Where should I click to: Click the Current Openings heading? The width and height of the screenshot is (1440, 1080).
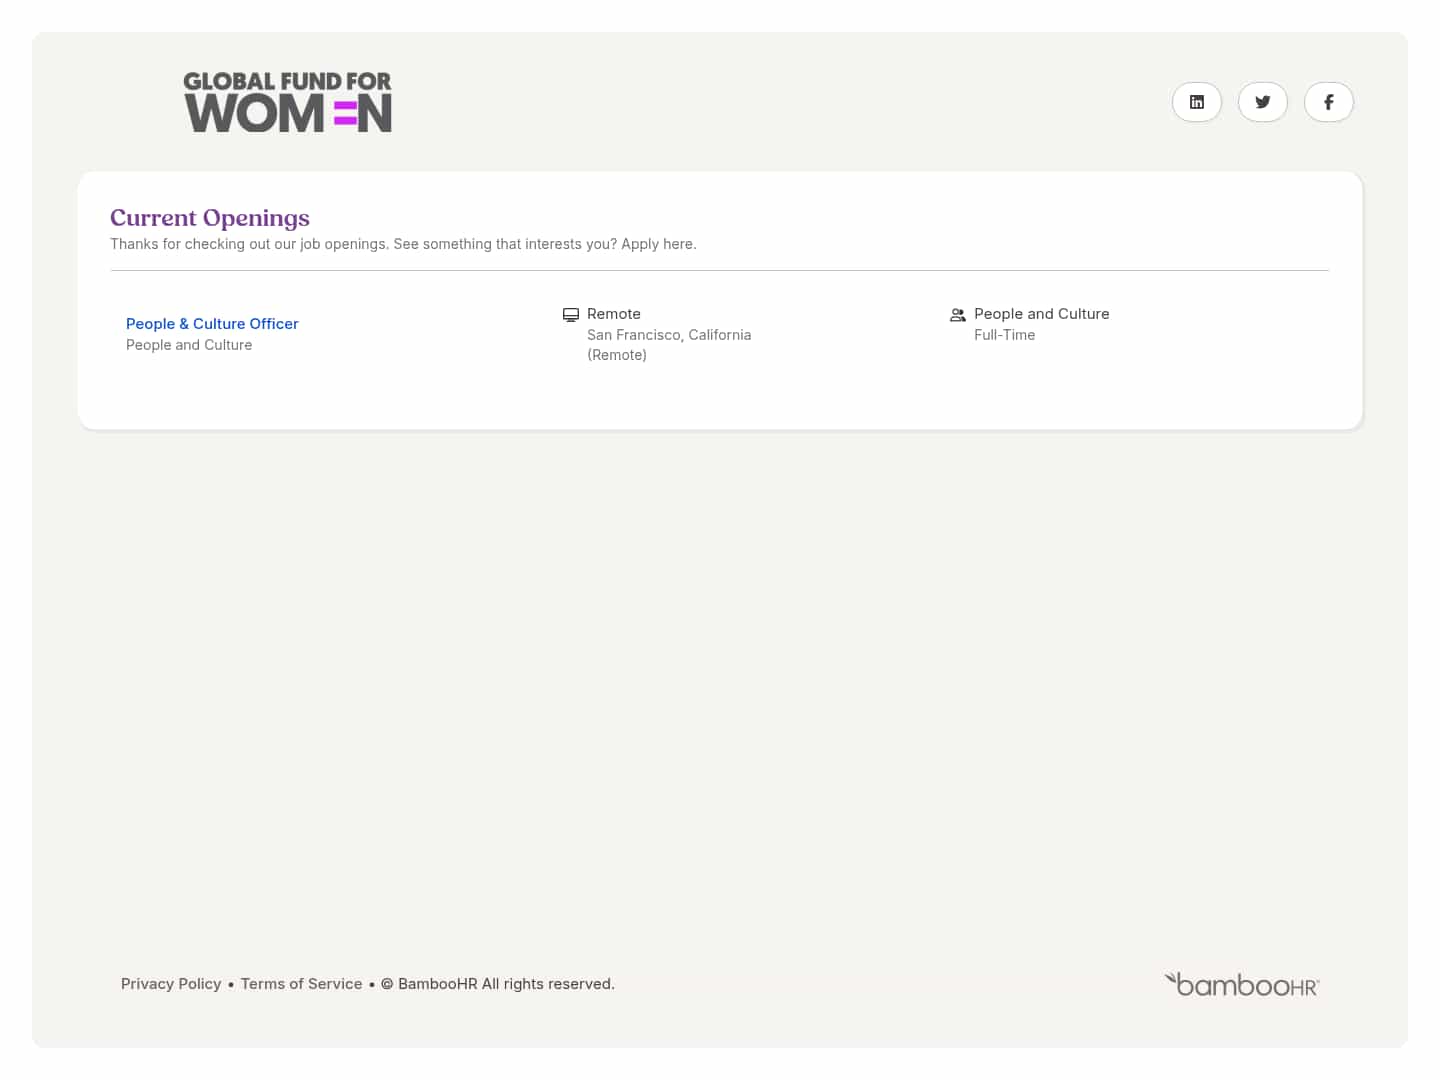pyautogui.click(x=210, y=218)
